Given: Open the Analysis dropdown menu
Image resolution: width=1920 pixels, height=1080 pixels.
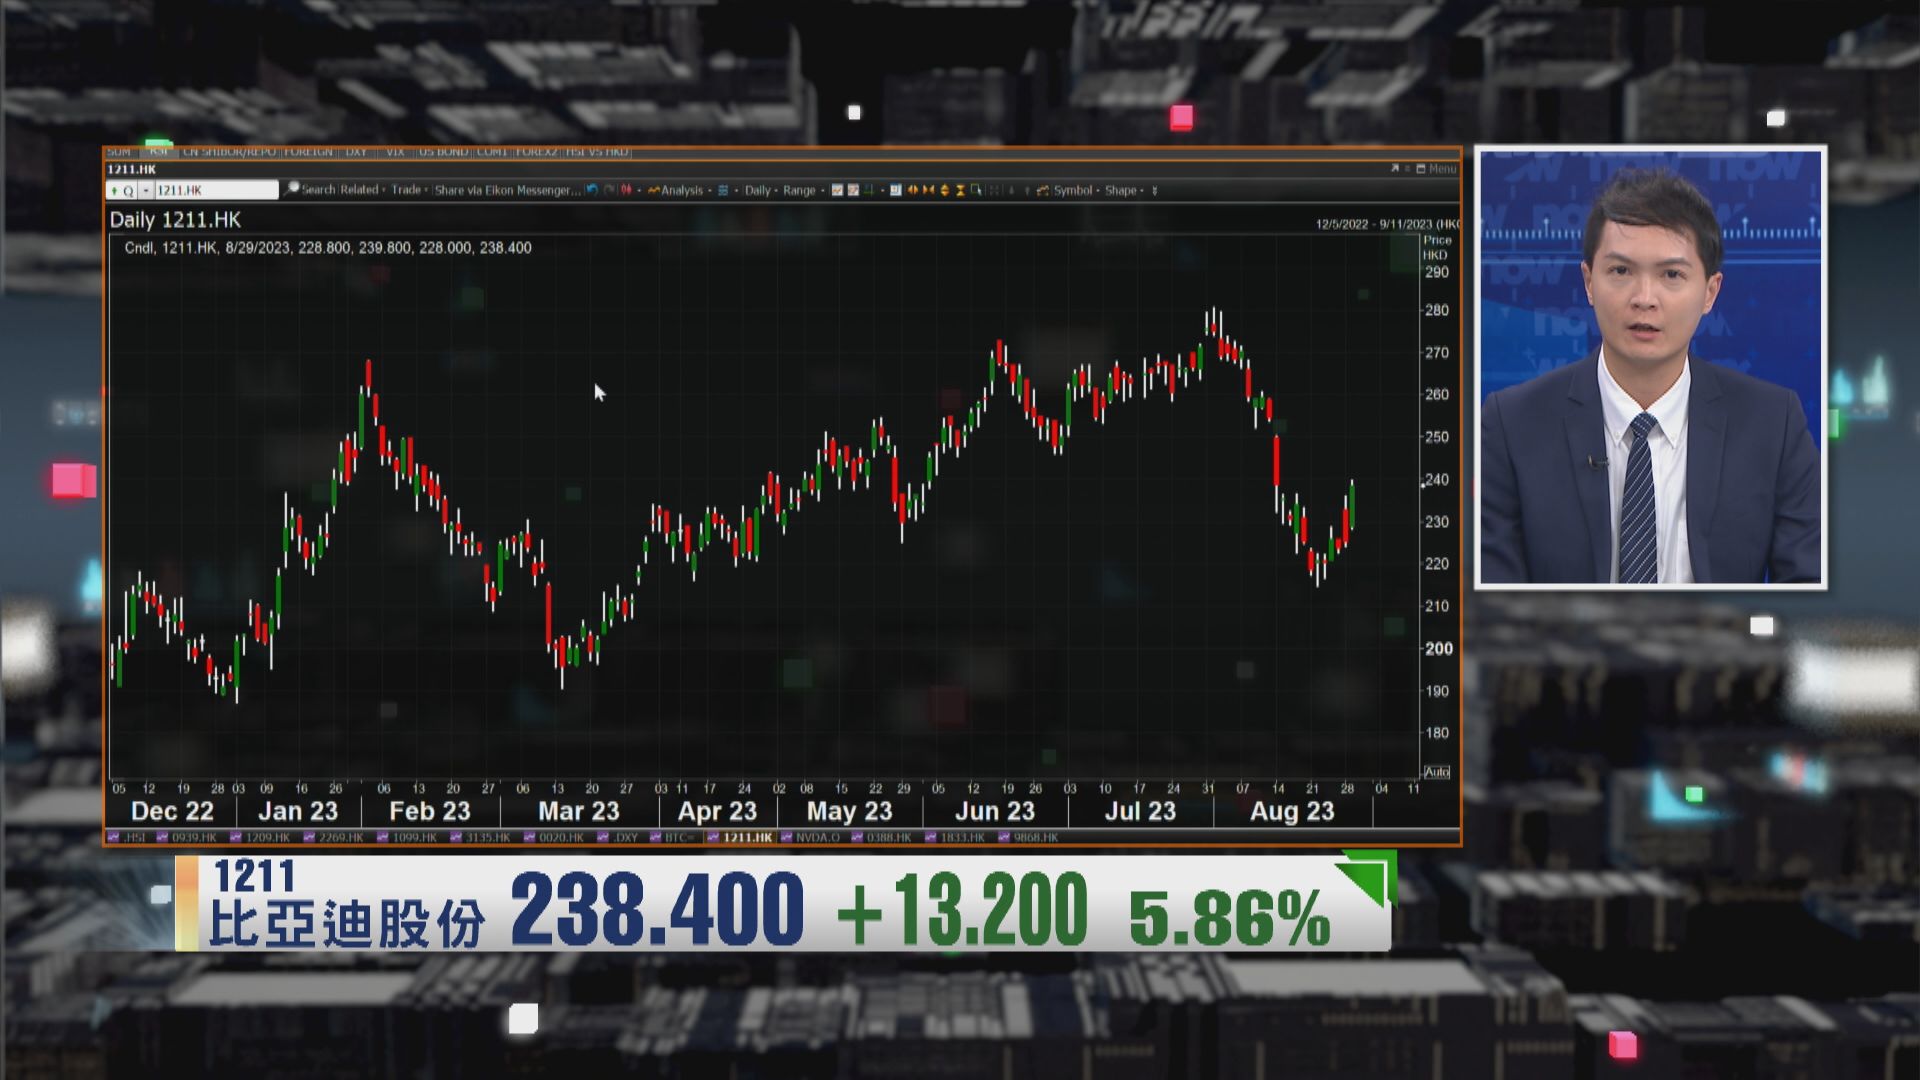Looking at the screenshot, I should (x=682, y=190).
